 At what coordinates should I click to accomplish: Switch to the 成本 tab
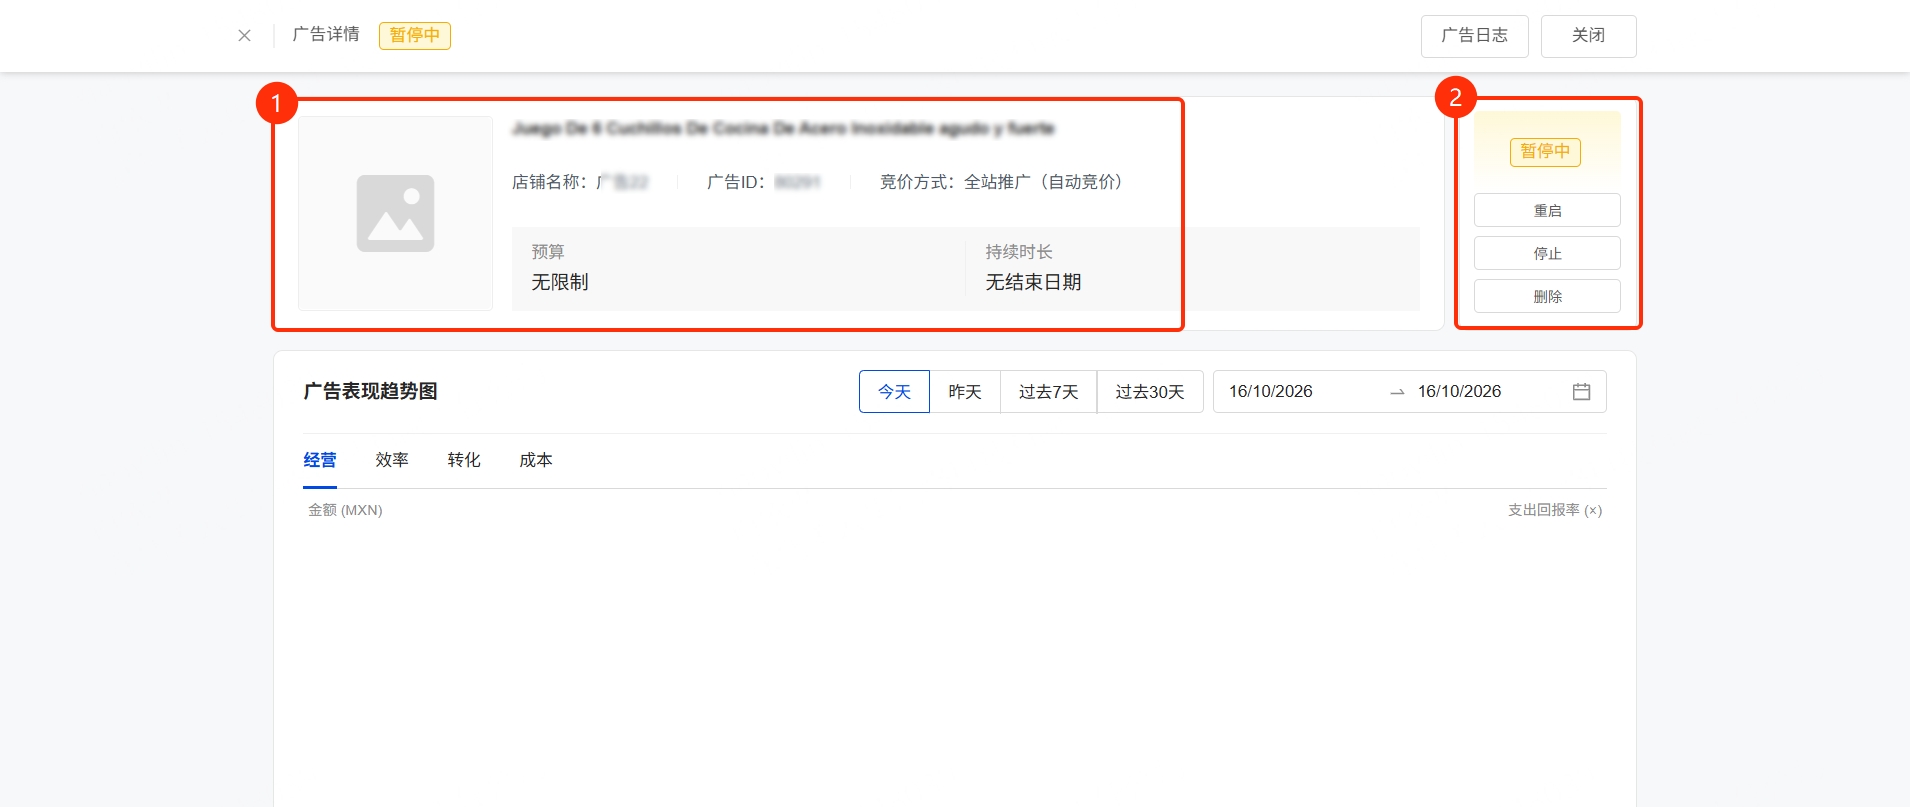point(536,460)
